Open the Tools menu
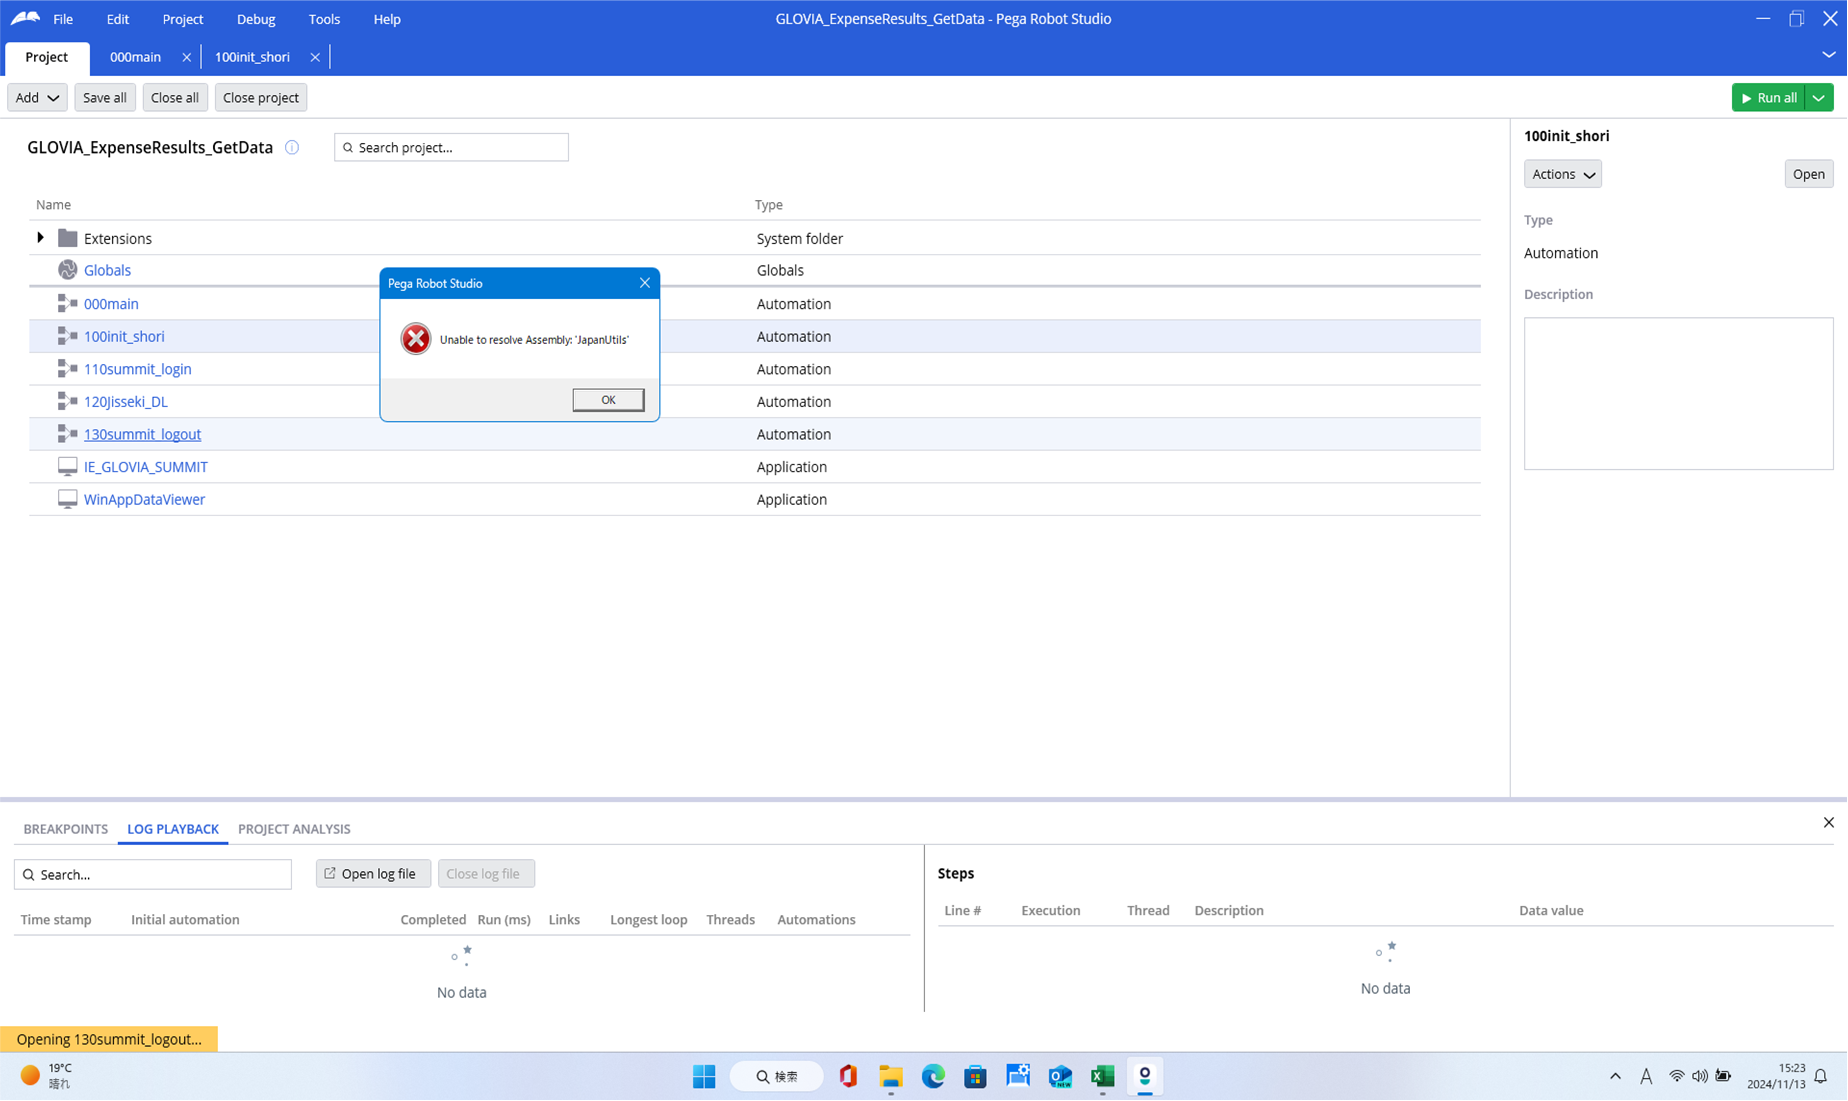Screen dimensions: 1848x1101 pos(324,19)
